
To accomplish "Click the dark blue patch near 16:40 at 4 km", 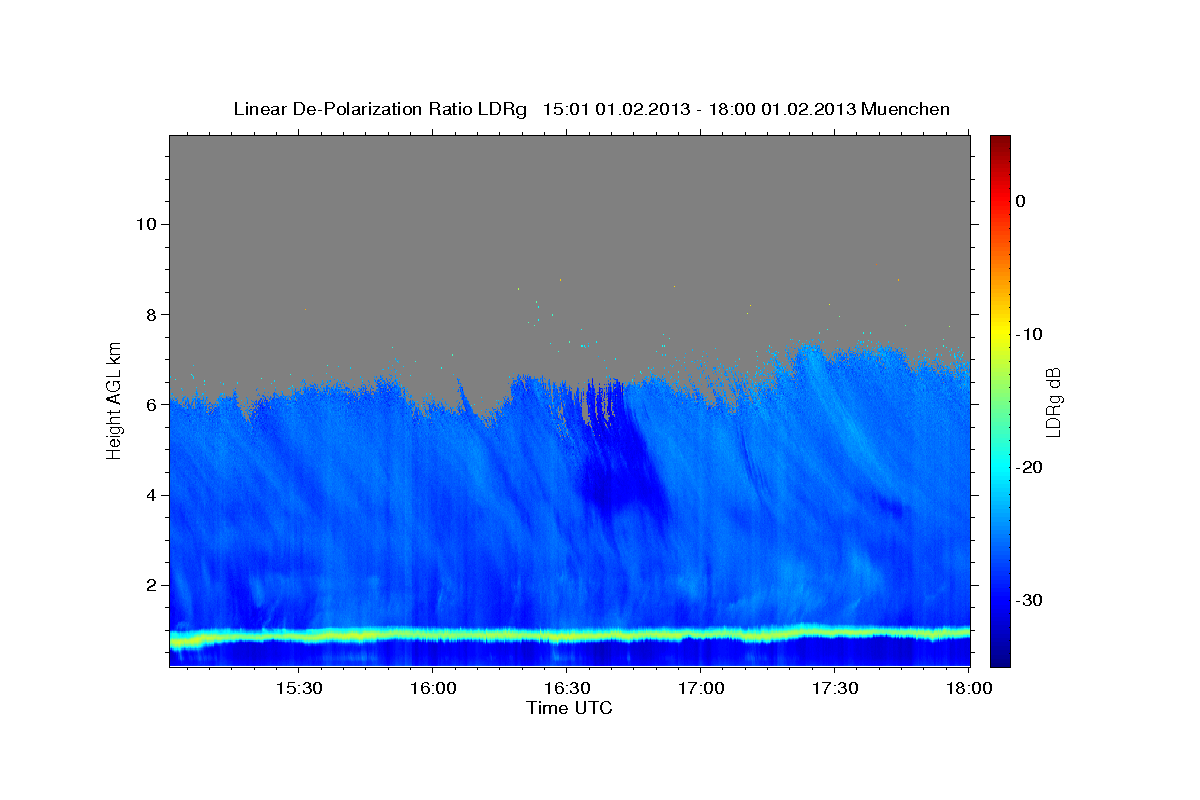I will (620, 485).
